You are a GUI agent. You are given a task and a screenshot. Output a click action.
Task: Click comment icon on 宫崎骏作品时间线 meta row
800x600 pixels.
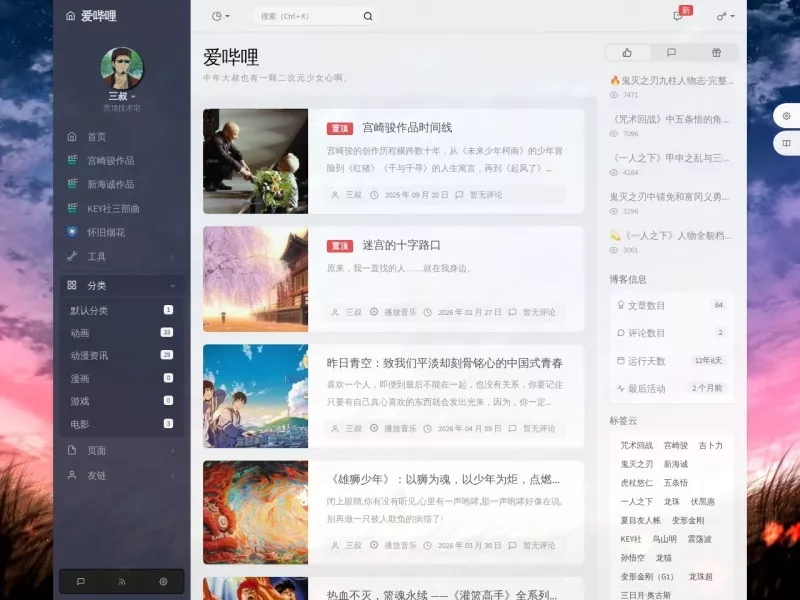[459, 195]
